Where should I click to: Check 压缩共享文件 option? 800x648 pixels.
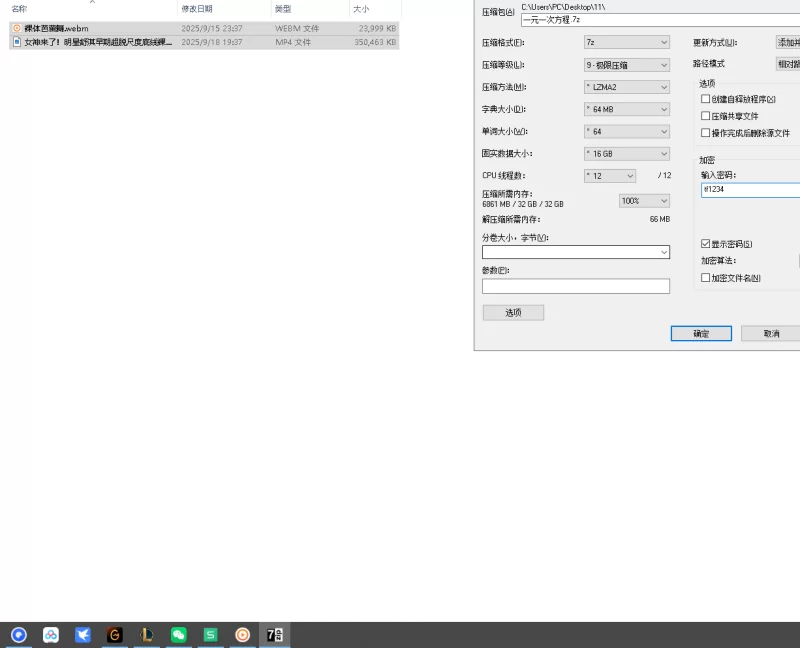705,115
